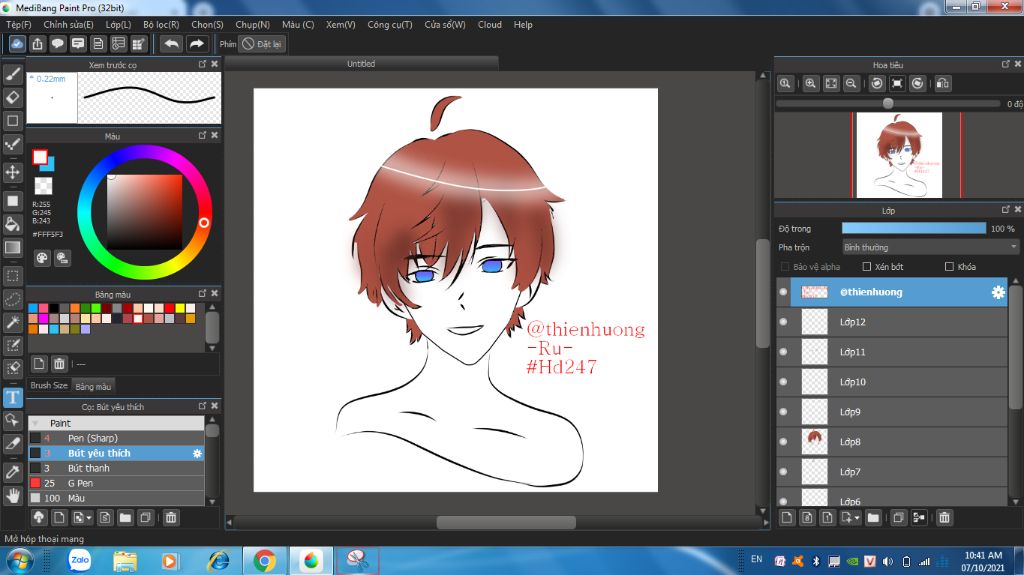Click the cloud save toolbar icon

[x=17, y=44]
